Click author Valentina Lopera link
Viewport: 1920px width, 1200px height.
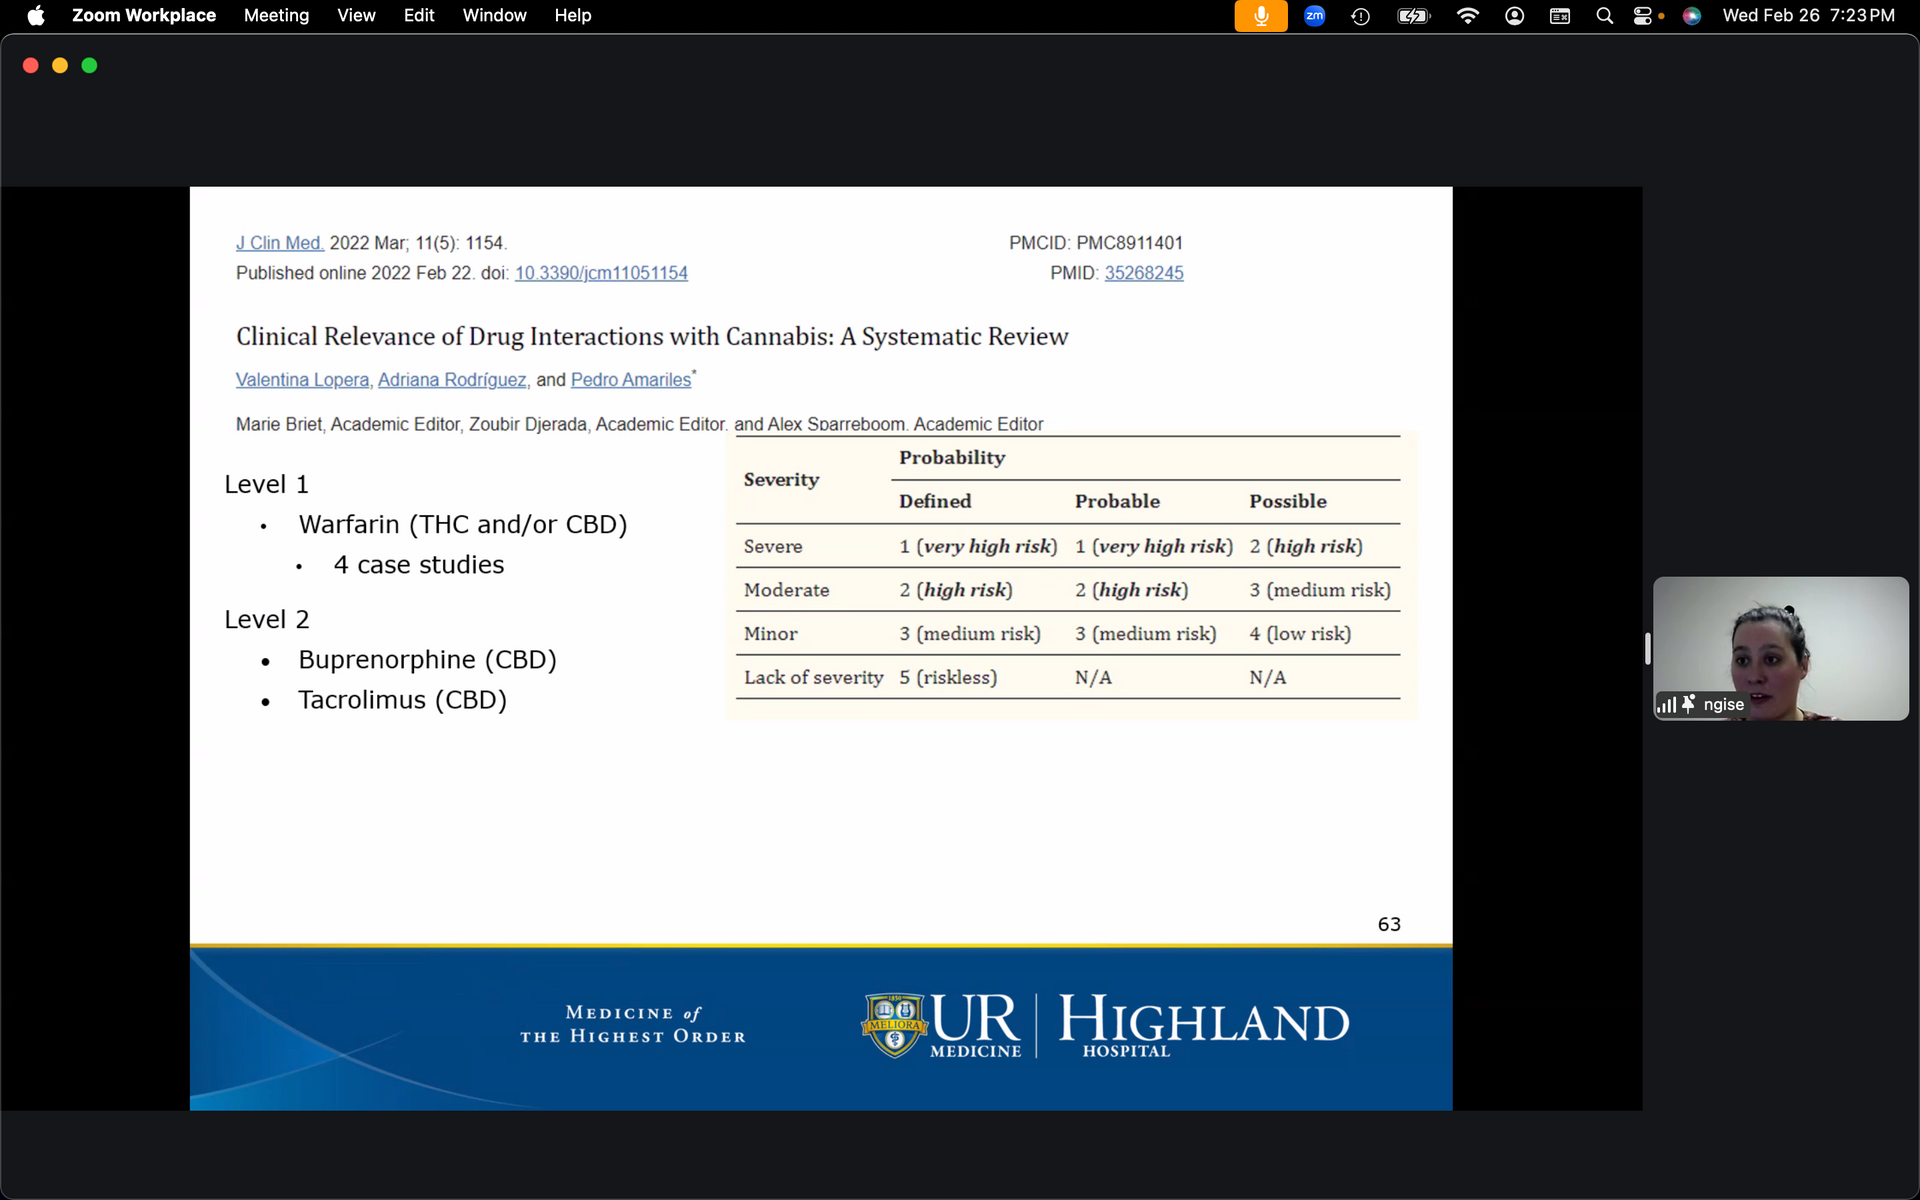[x=302, y=380]
